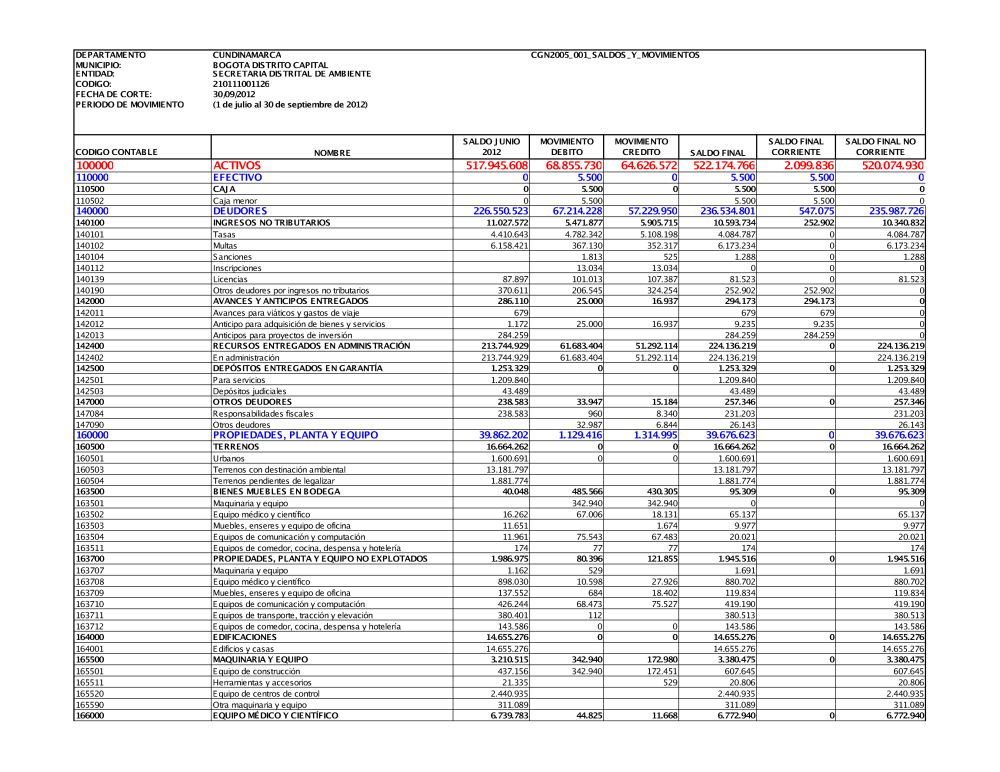Select the blue DEUDORES account name
Image resolution: width=1000 pixels, height=772 pixels.
241,211
